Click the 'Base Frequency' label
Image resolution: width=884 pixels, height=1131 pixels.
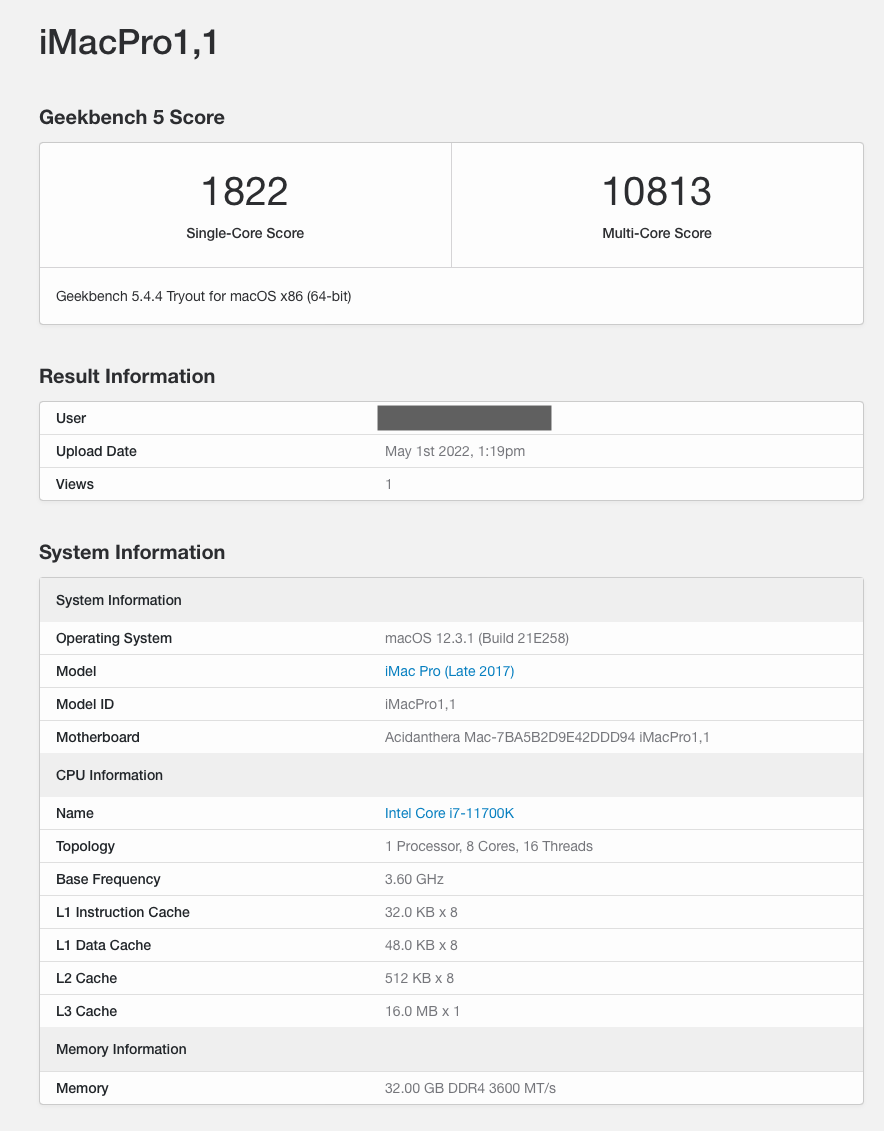tap(108, 880)
